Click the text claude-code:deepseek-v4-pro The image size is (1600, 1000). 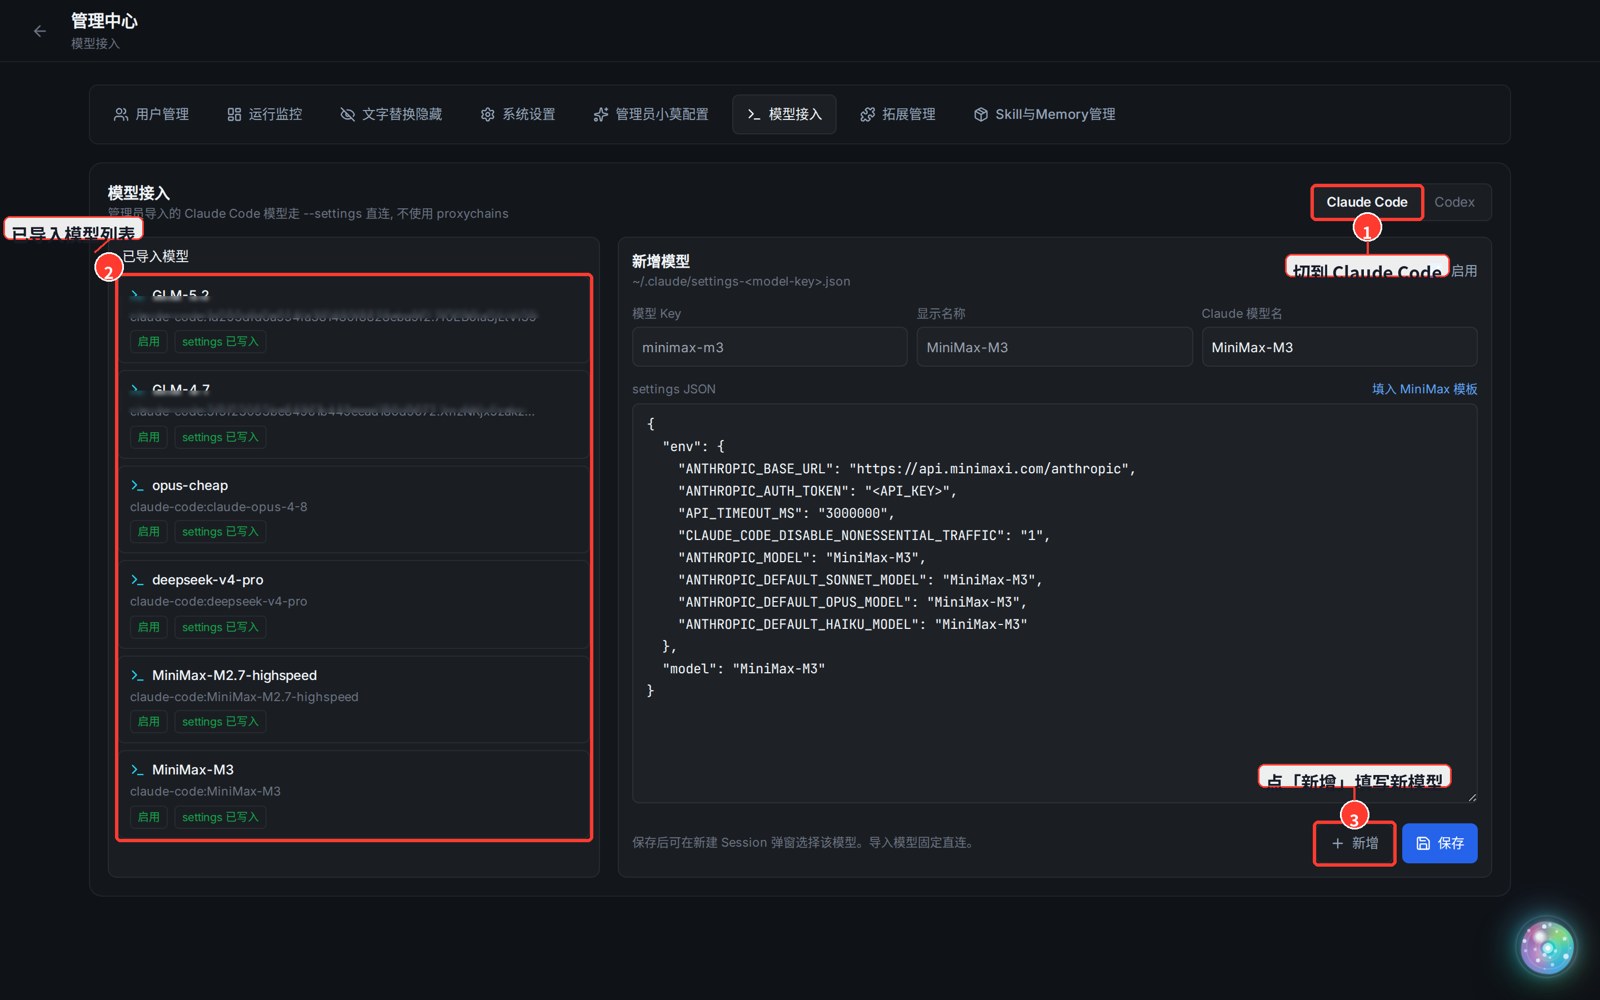click(218, 601)
